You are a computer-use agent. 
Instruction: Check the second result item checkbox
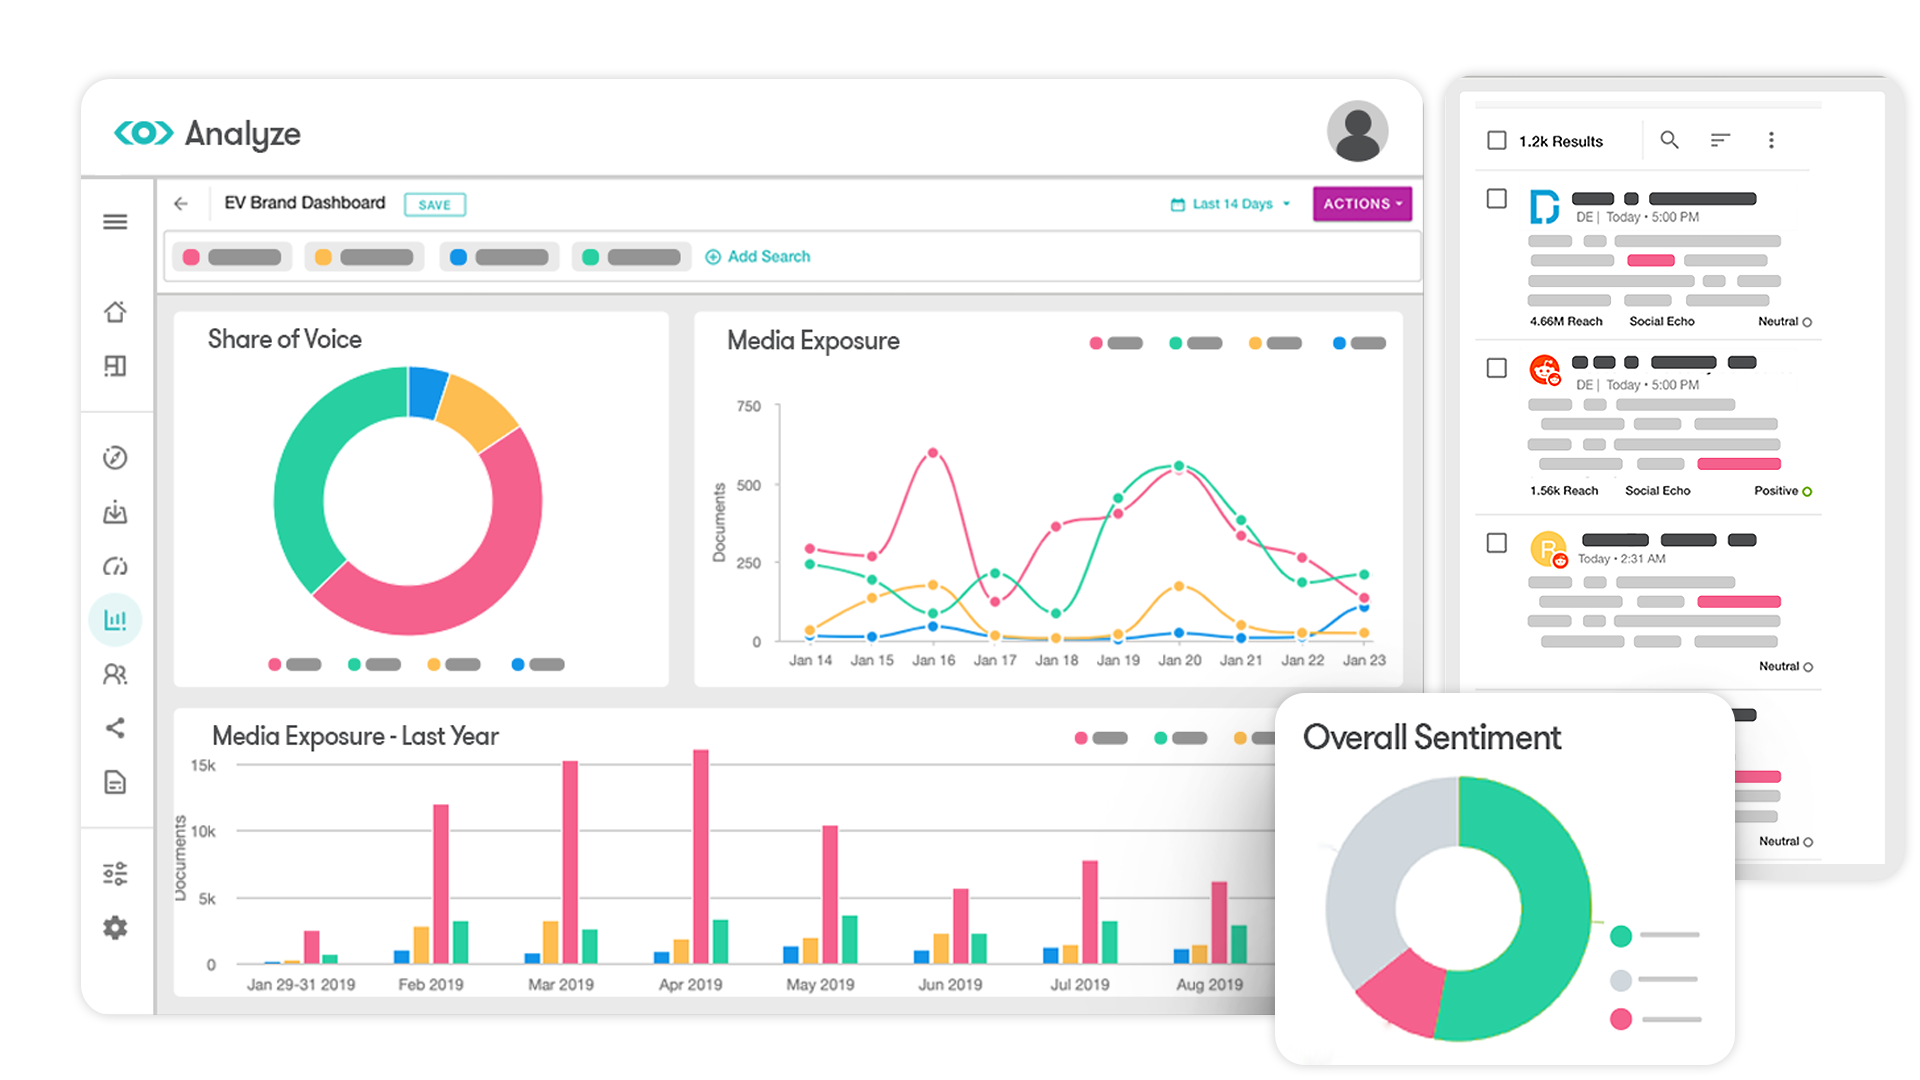coord(1495,369)
